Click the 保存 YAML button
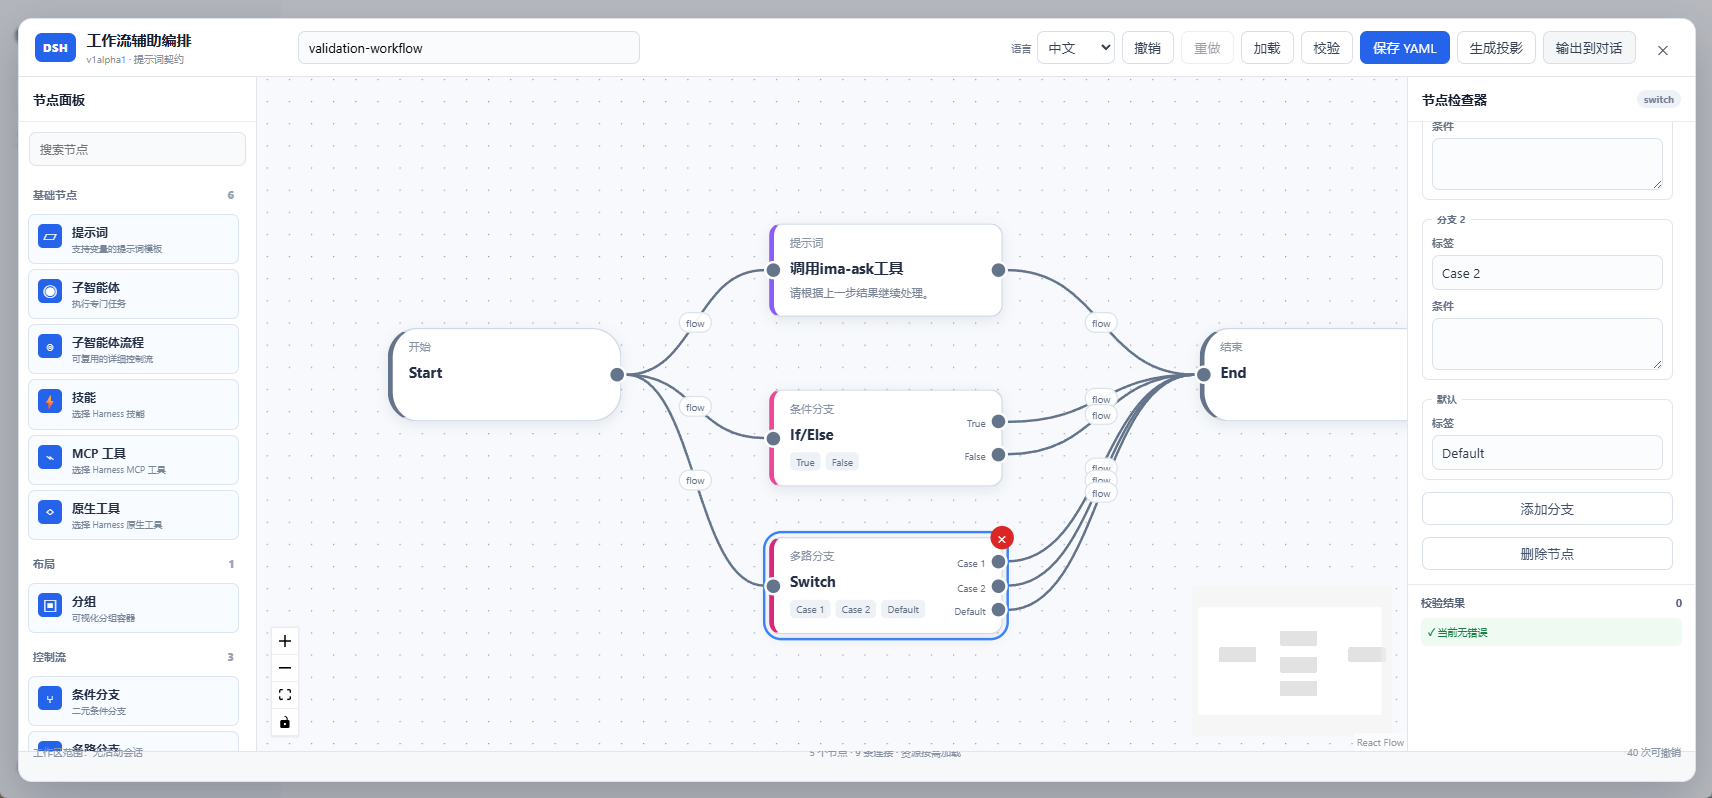Screen dimensions: 1712x798 [1405, 48]
